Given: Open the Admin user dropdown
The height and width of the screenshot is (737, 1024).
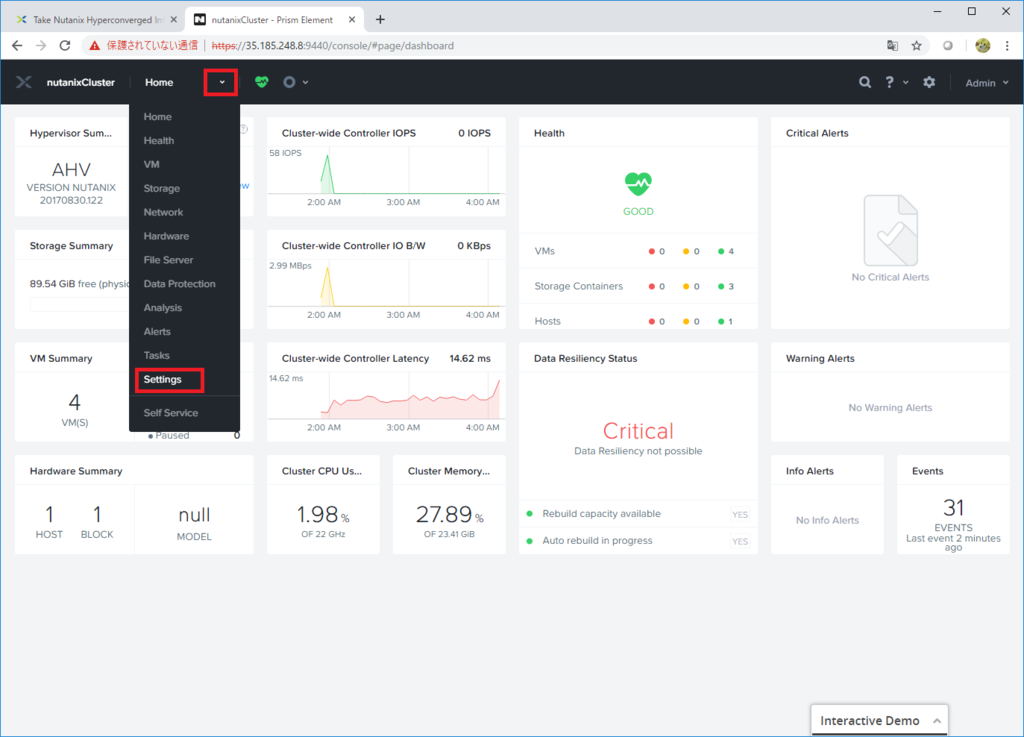Looking at the screenshot, I should 987,83.
